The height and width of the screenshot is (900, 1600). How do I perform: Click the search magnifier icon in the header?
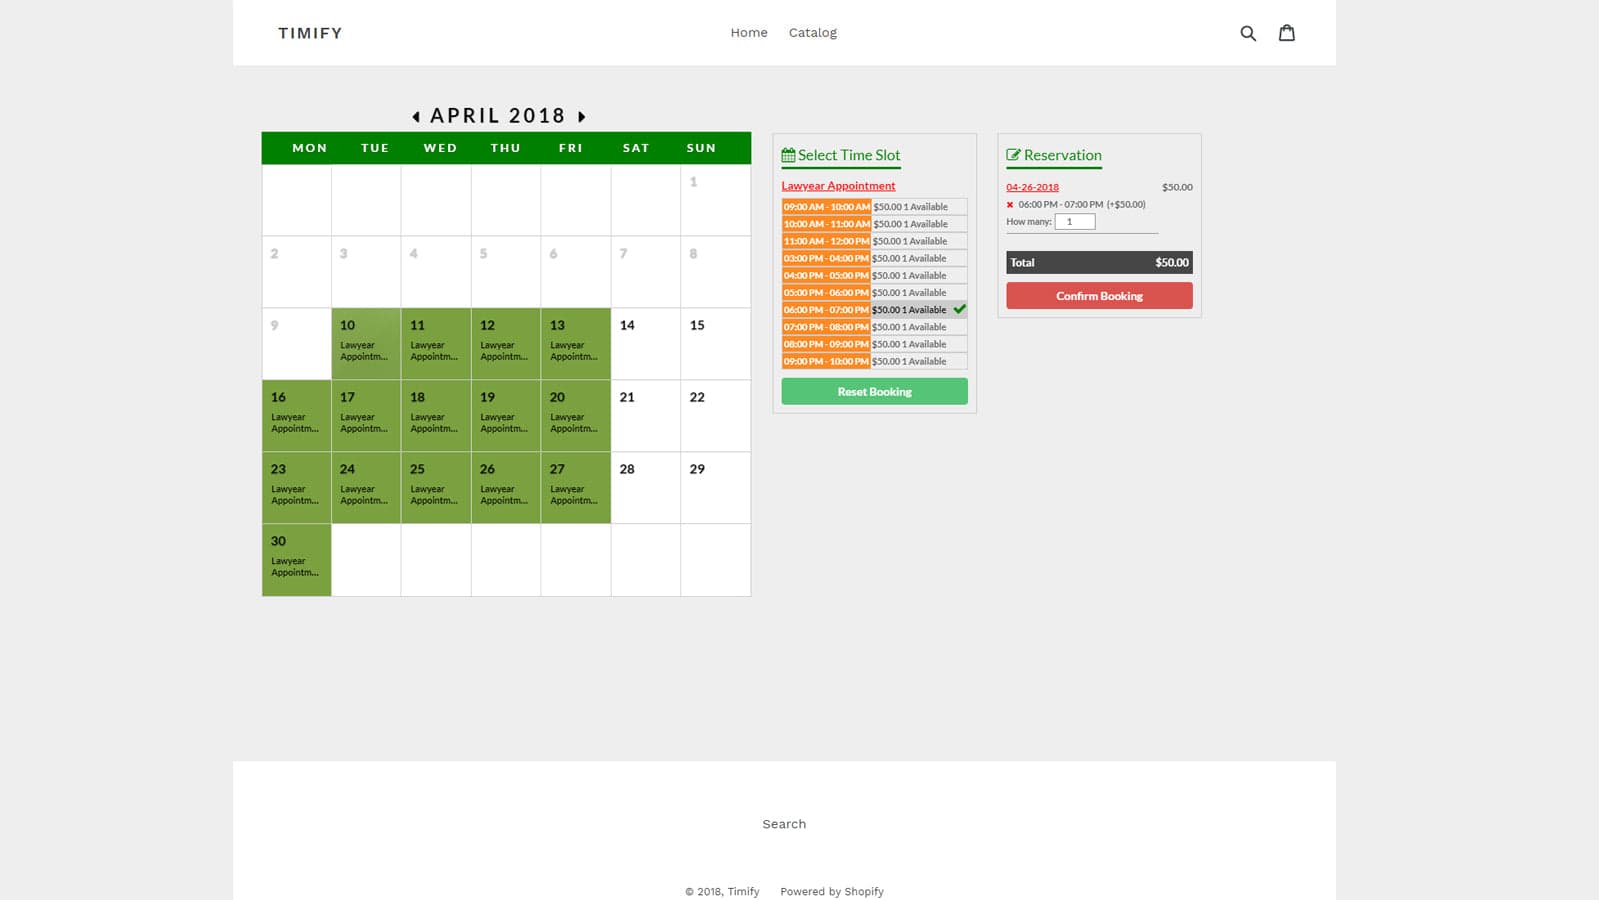pyautogui.click(x=1248, y=32)
